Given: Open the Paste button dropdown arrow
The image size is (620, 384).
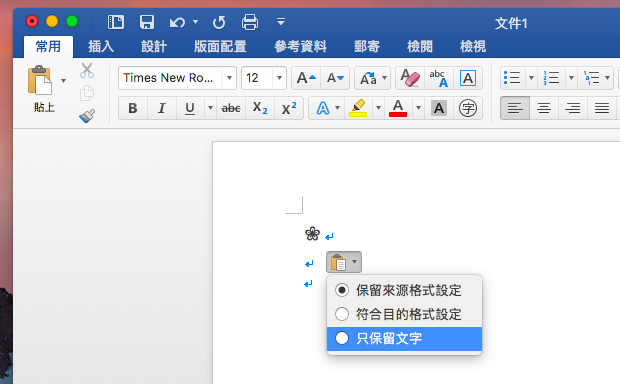Looking at the screenshot, I should point(63,81).
